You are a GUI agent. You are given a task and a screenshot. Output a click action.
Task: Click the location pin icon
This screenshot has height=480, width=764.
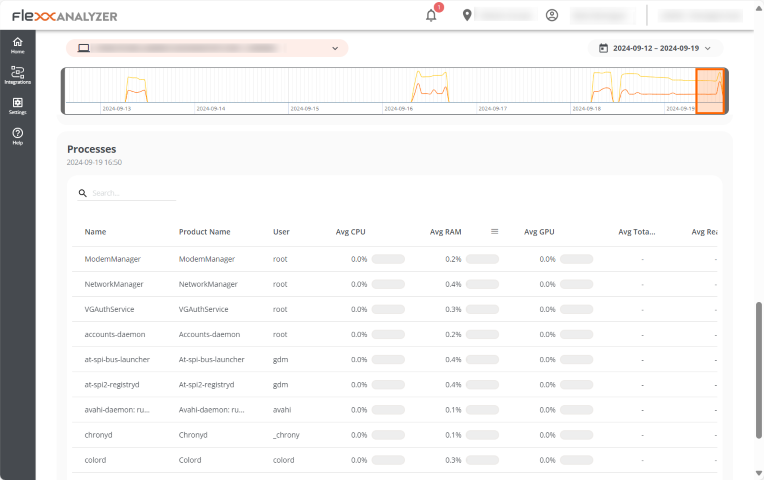[x=467, y=15]
